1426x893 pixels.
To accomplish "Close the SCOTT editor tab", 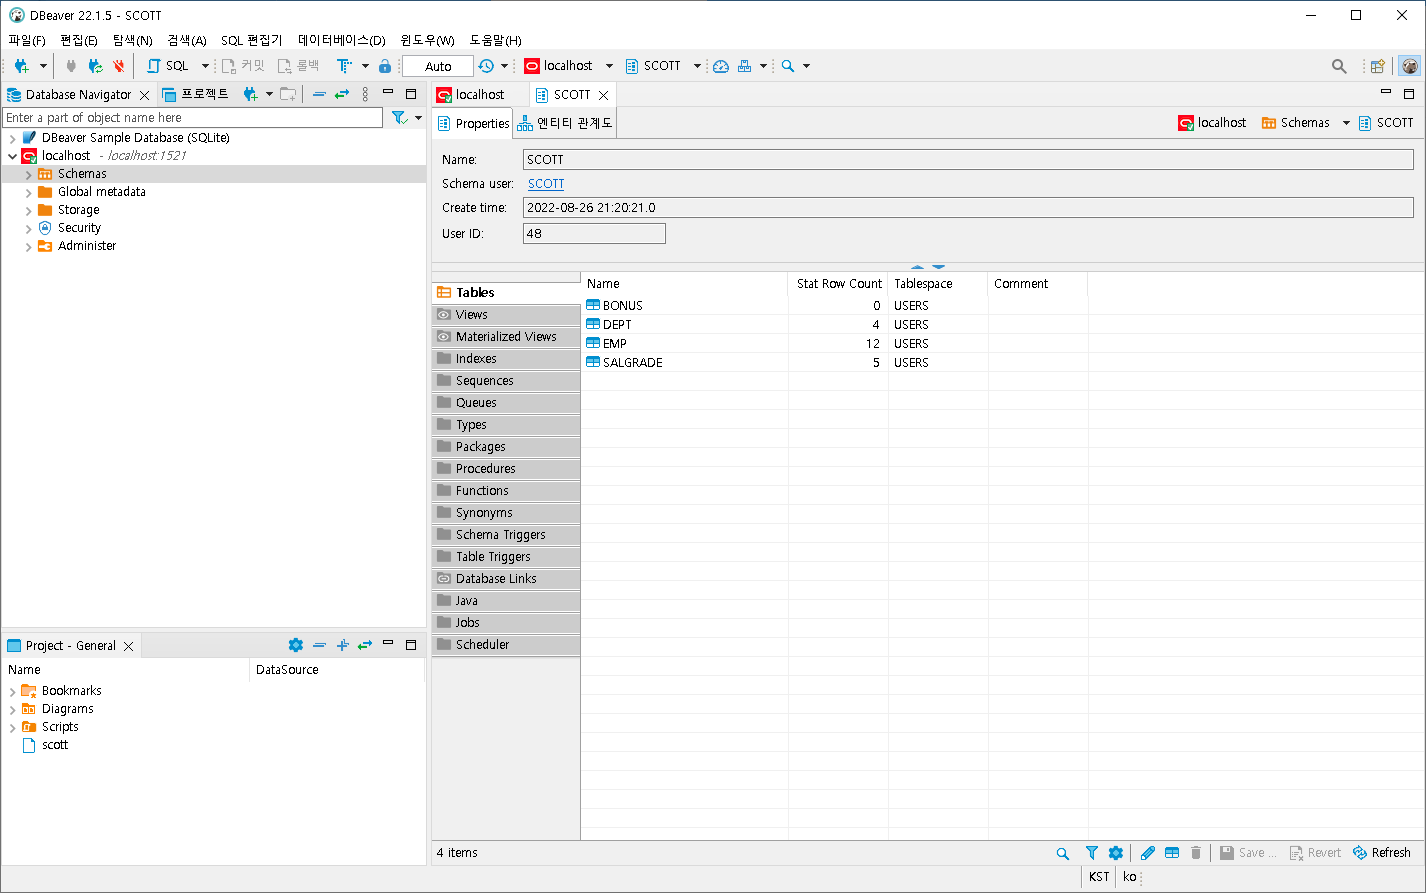I will (x=603, y=95).
